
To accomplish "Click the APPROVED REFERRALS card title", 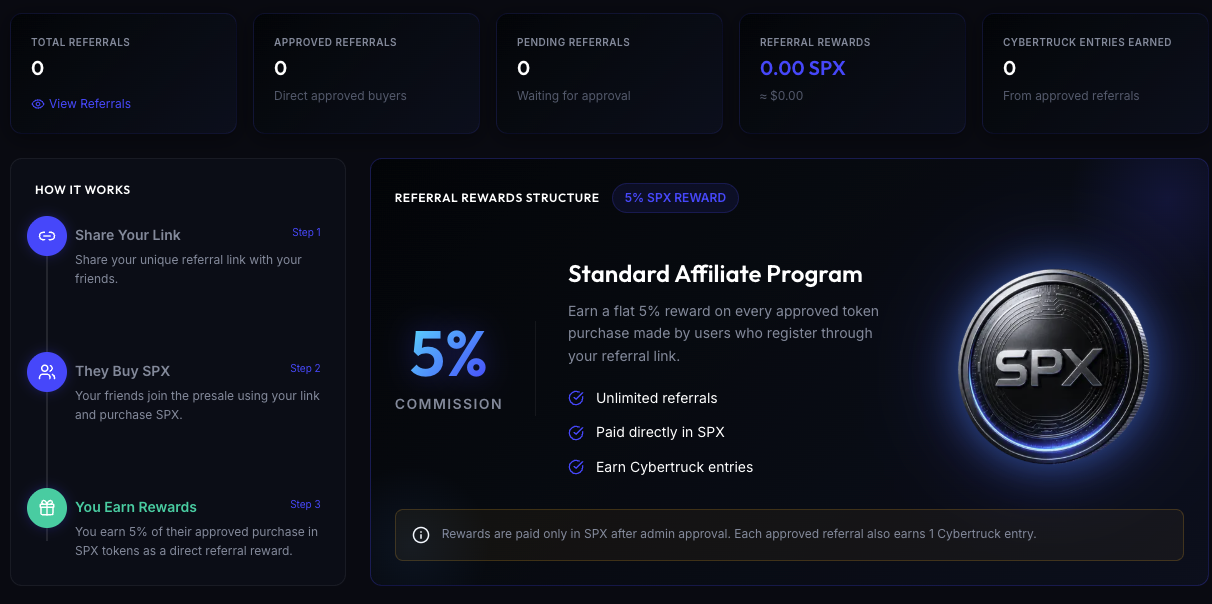I will click(335, 42).
